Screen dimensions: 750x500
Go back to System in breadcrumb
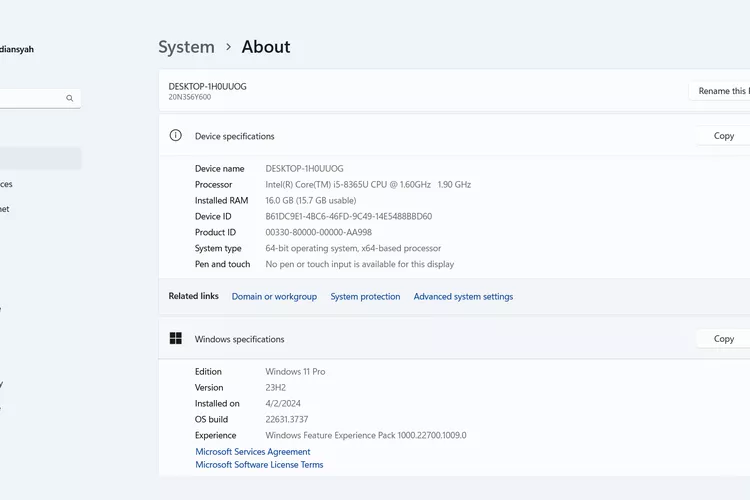click(187, 47)
